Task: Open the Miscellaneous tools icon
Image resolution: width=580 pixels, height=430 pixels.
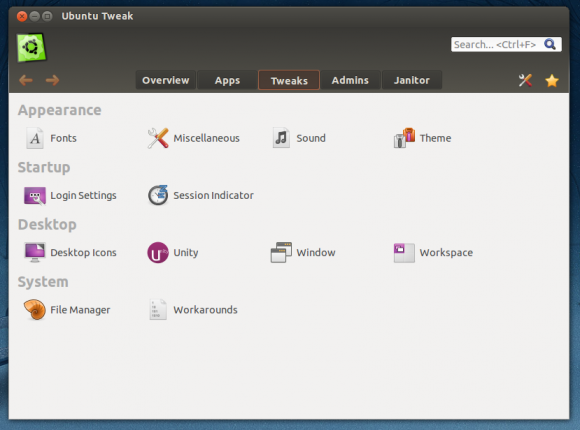Action: (x=158, y=138)
